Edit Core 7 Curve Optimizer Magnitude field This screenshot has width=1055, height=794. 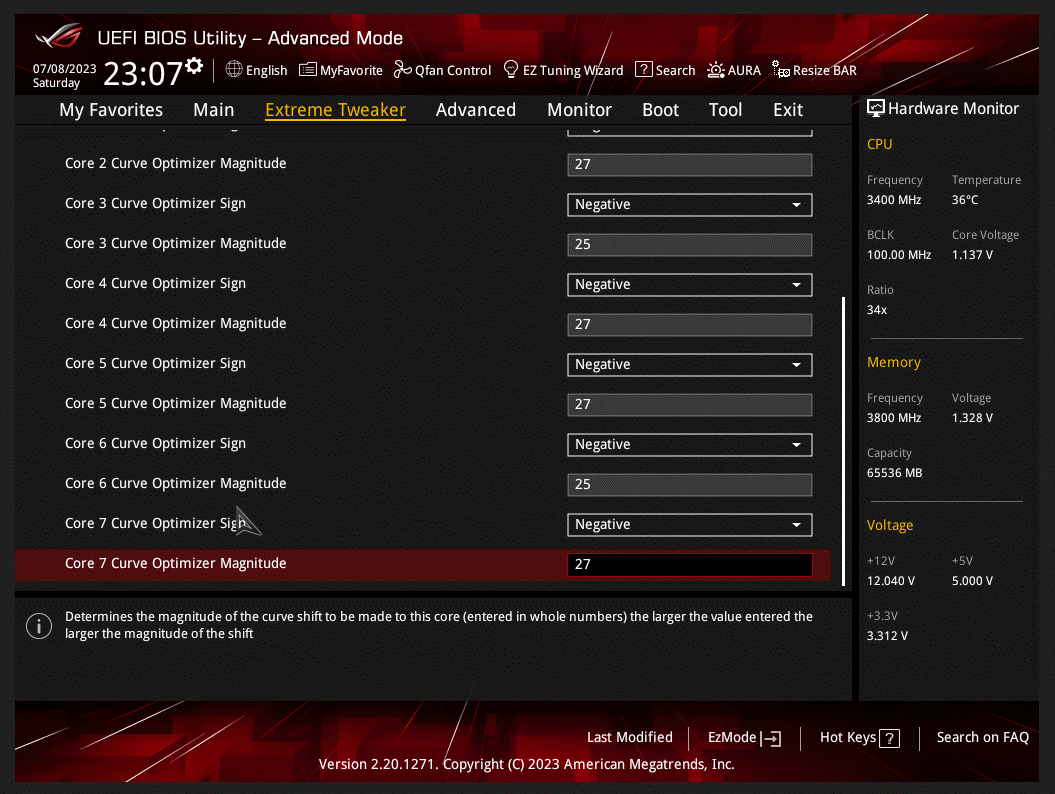coord(690,565)
